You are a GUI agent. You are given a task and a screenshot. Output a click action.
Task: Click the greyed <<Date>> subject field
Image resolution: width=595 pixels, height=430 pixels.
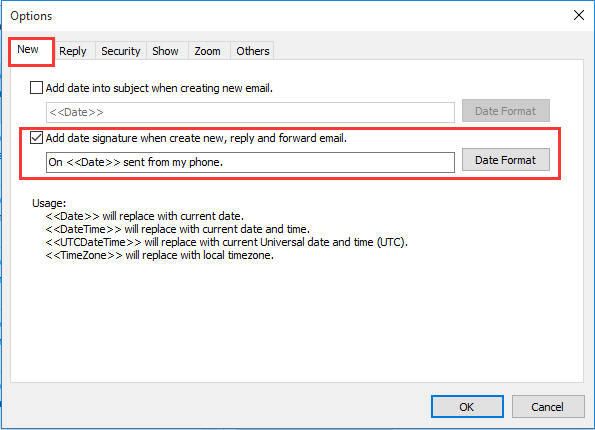tap(250, 112)
